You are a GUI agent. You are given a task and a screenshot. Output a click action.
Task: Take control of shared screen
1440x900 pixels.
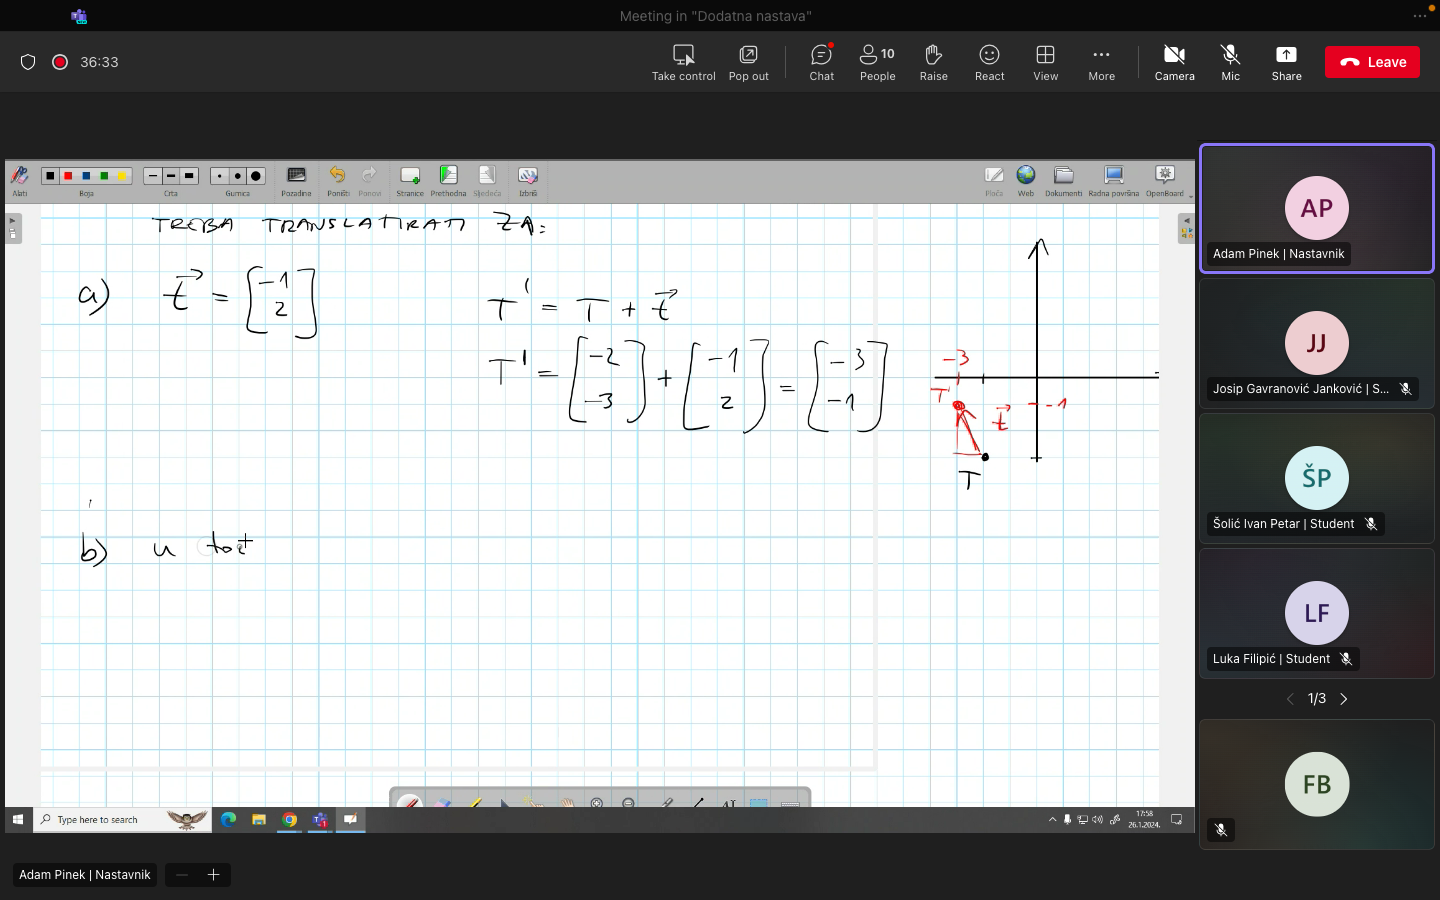684,62
